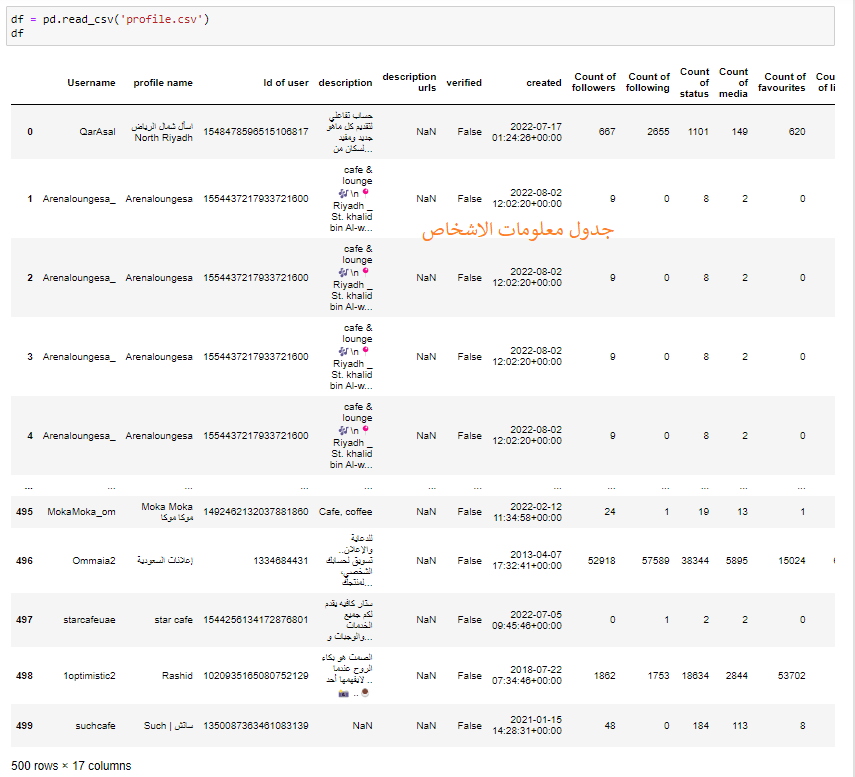This screenshot has width=855, height=777.
Task: Click row index 495
Action: tap(25, 512)
